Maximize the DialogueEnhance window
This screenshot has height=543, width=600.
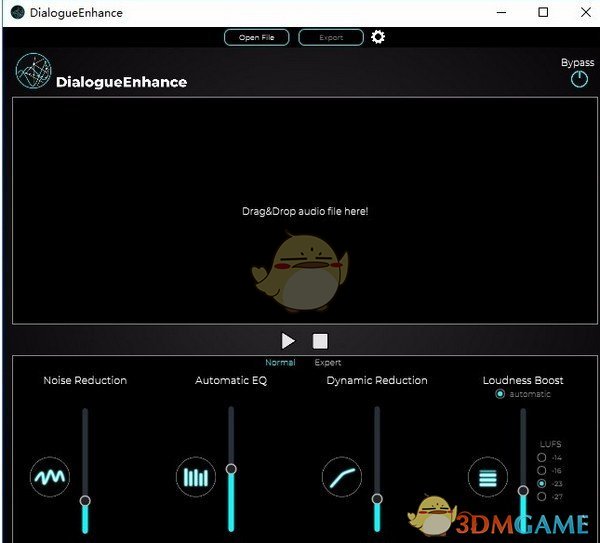point(543,12)
